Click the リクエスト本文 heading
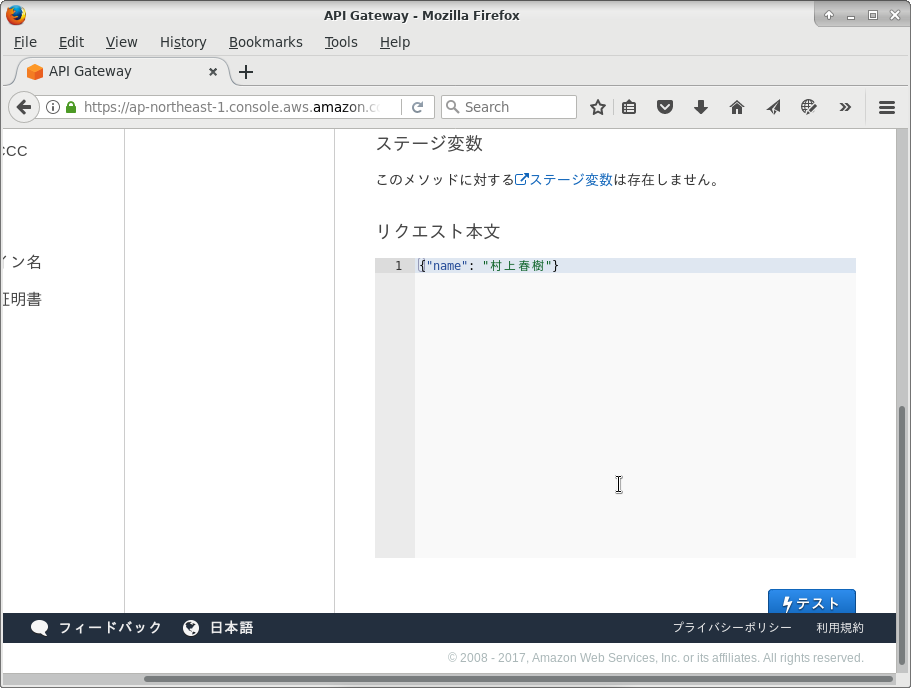 [x=438, y=231]
